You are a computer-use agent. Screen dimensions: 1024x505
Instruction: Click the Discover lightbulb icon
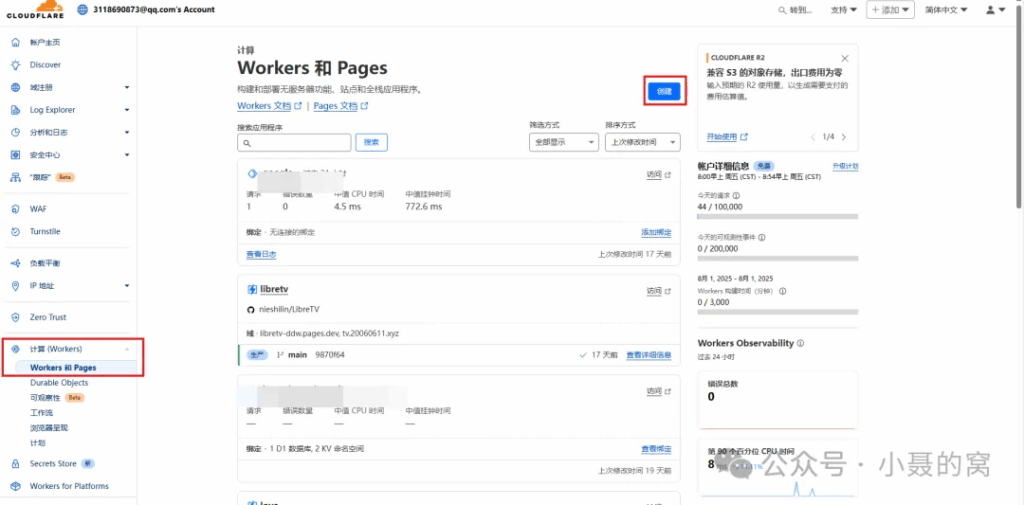point(16,65)
